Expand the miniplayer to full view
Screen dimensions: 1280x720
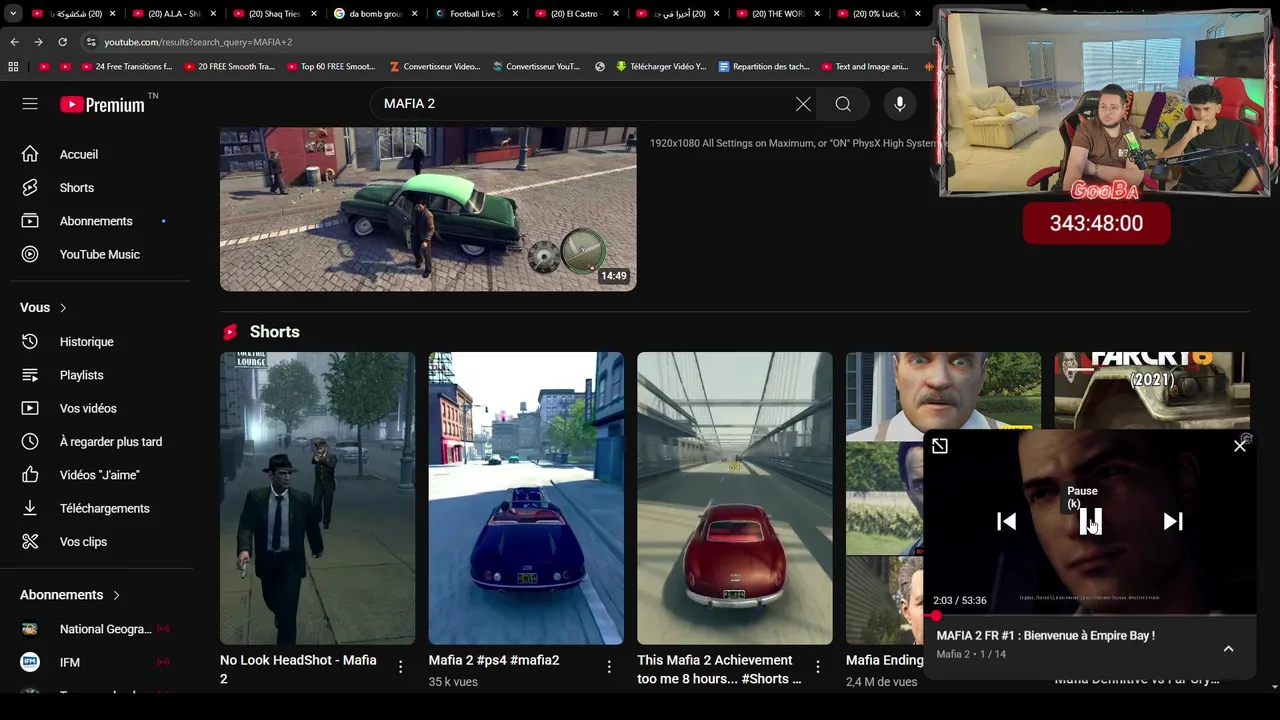pyautogui.click(x=940, y=446)
